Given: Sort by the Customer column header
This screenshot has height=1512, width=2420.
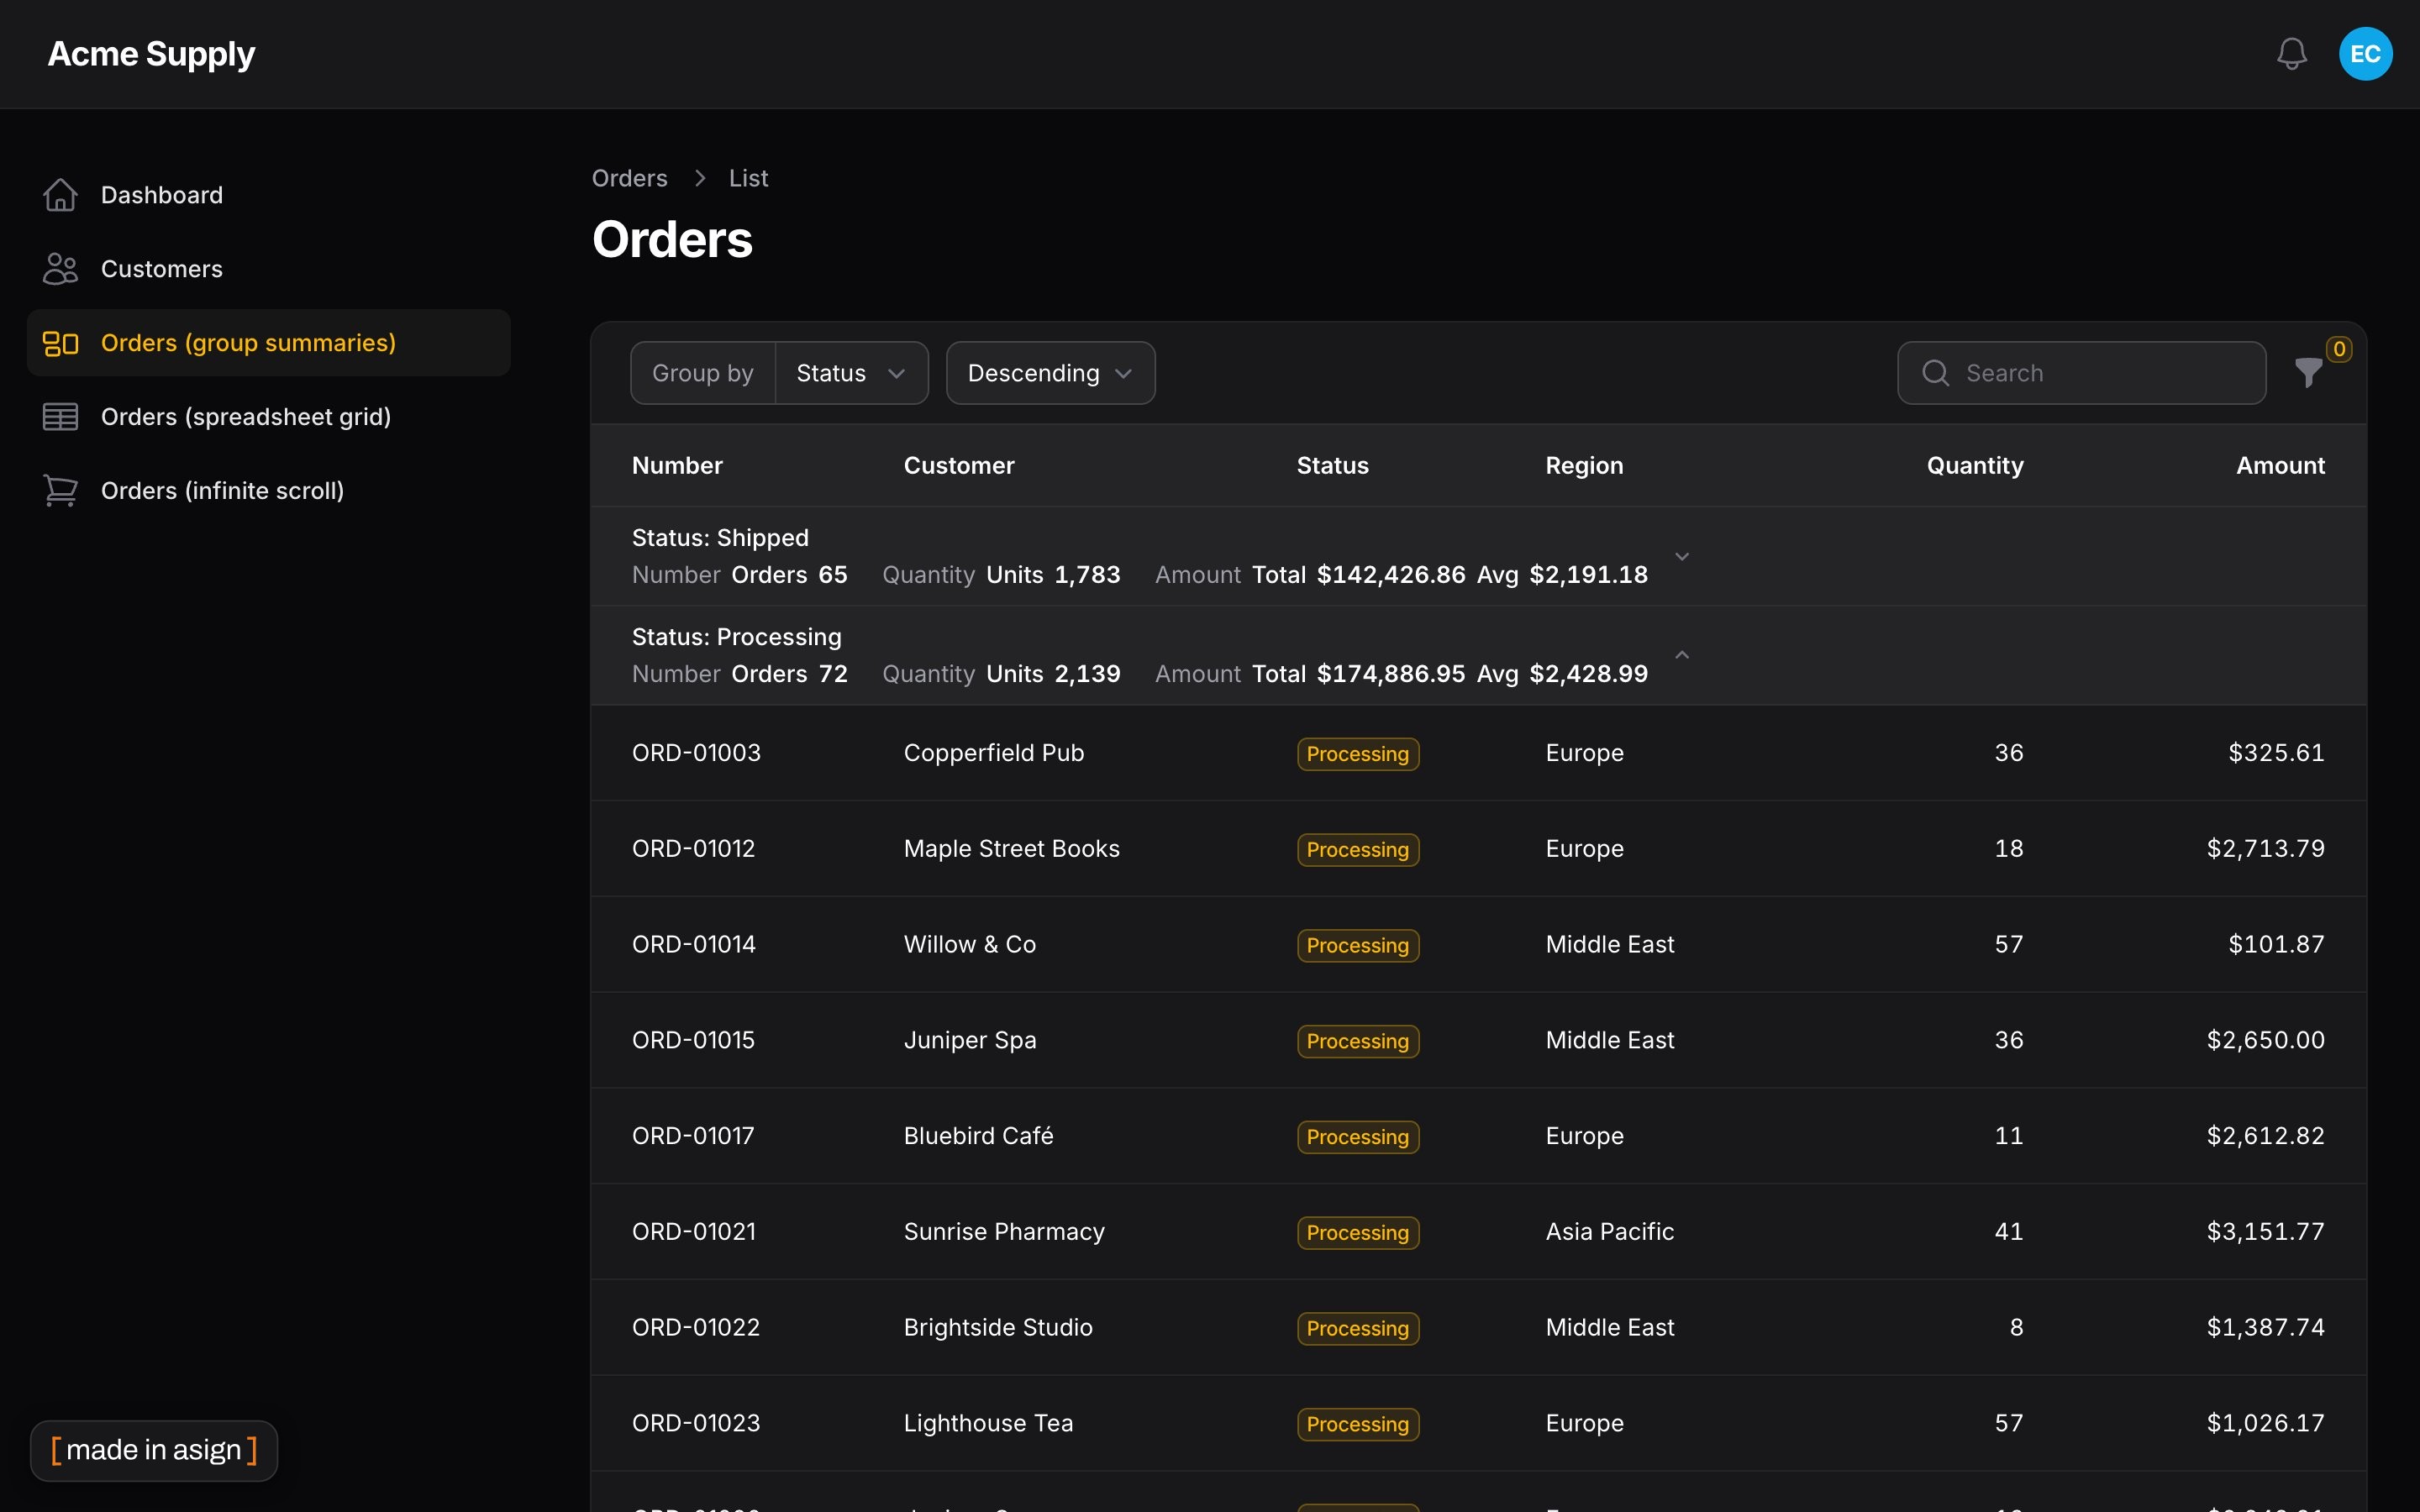Looking at the screenshot, I should click(x=959, y=465).
